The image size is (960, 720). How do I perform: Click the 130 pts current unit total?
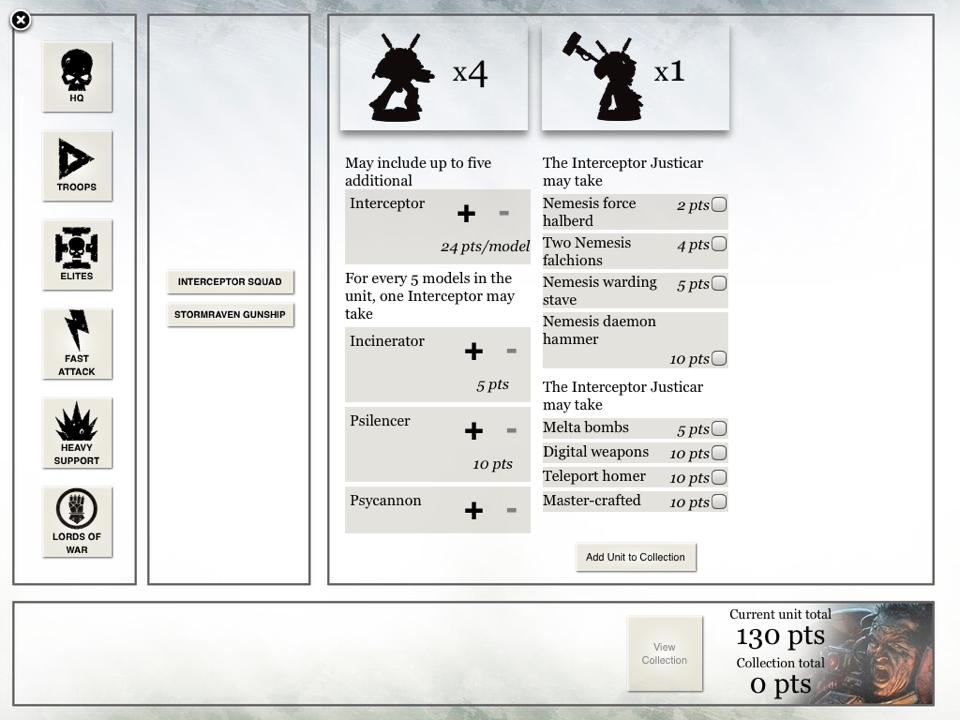click(780, 637)
